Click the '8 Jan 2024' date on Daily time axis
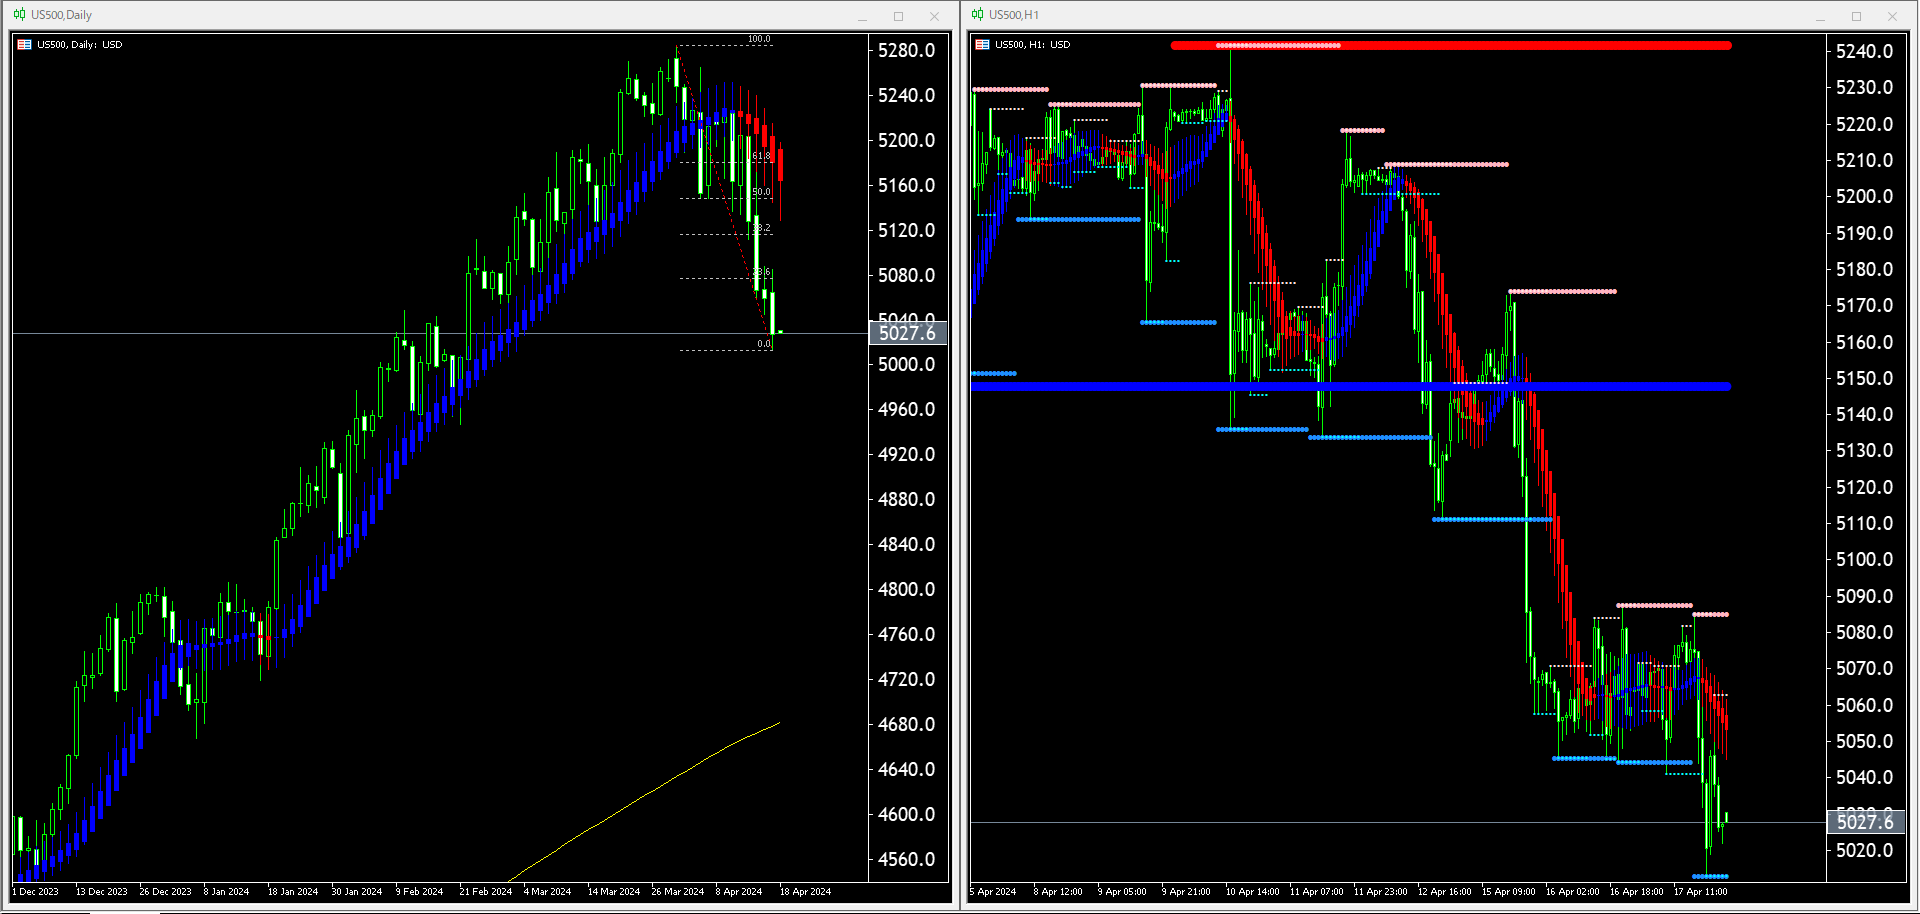Image resolution: width=1920 pixels, height=914 pixels. click(x=227, y=892)
